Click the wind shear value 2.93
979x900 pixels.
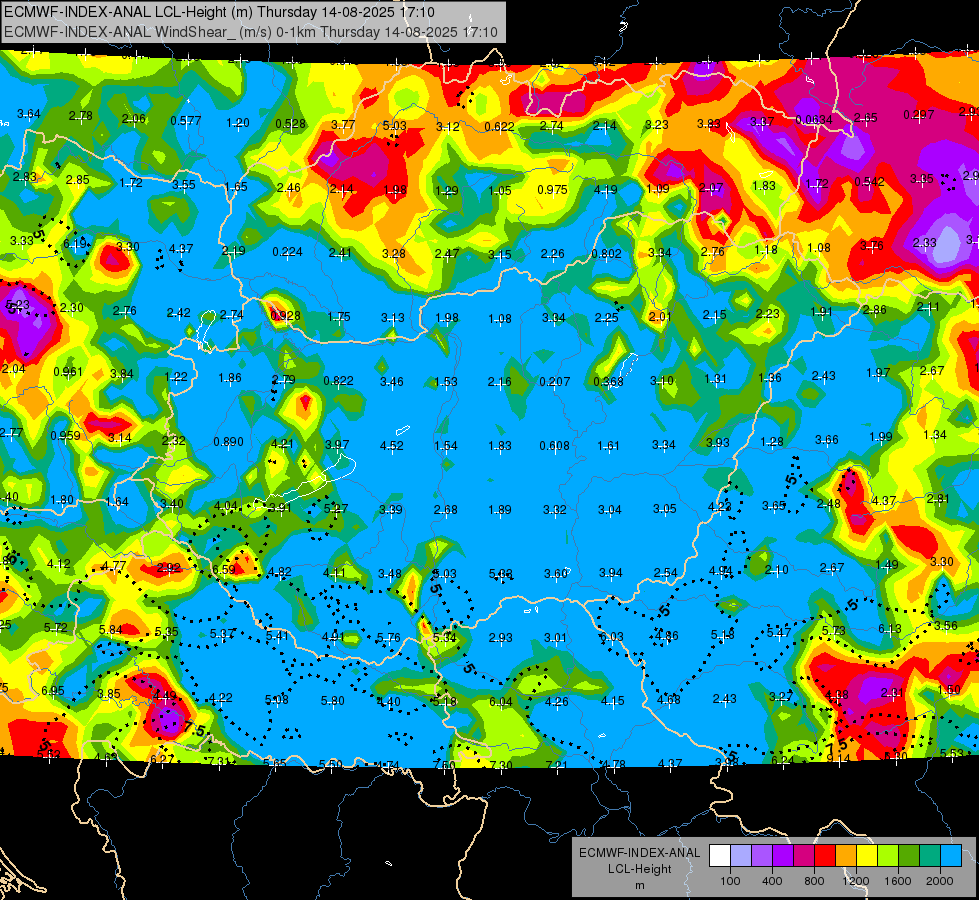(x=500, y=637)
